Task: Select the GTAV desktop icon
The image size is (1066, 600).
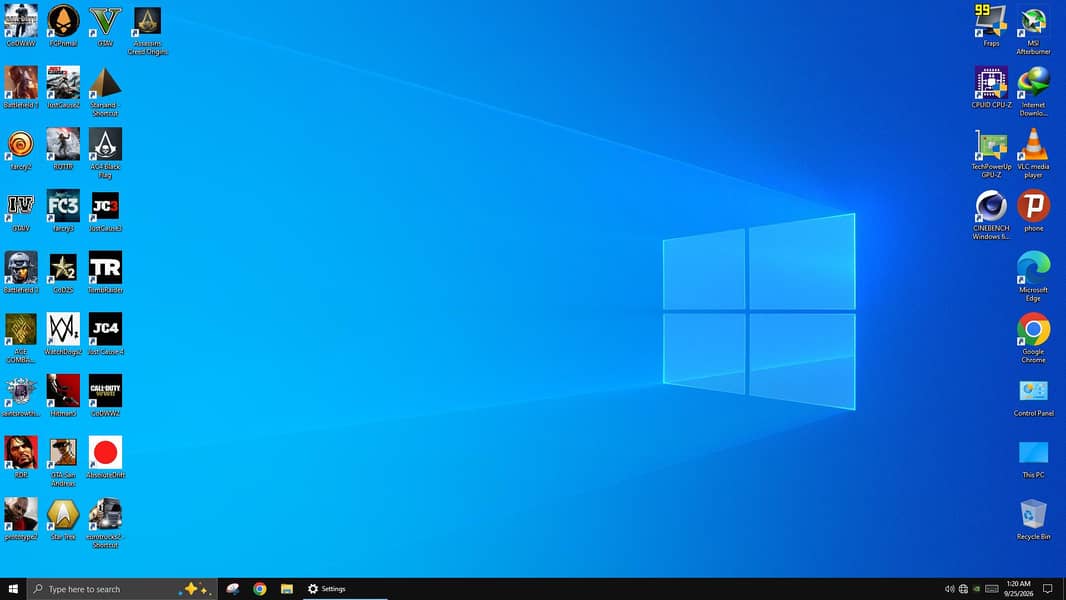Action: (x=105, y=21)
